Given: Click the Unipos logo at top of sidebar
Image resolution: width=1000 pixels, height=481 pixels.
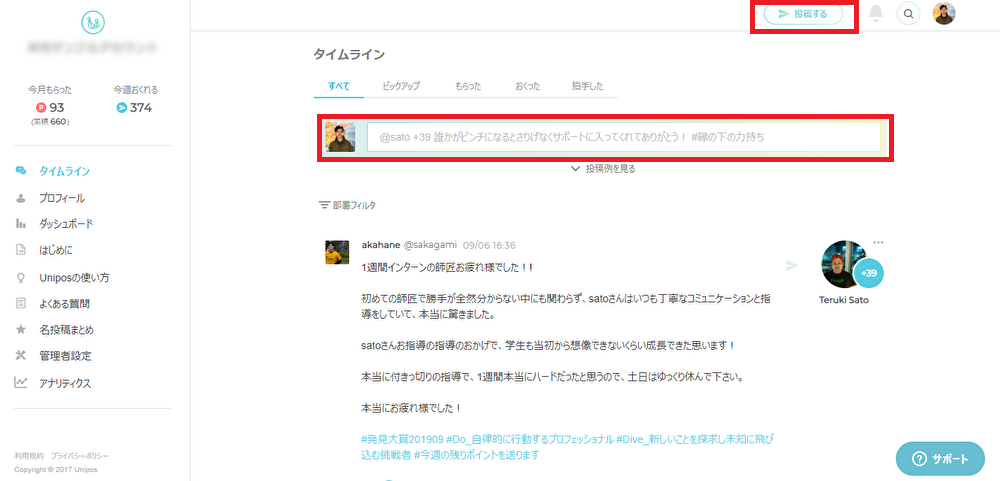Looking at the screenshot, I should tap(93, 23).
